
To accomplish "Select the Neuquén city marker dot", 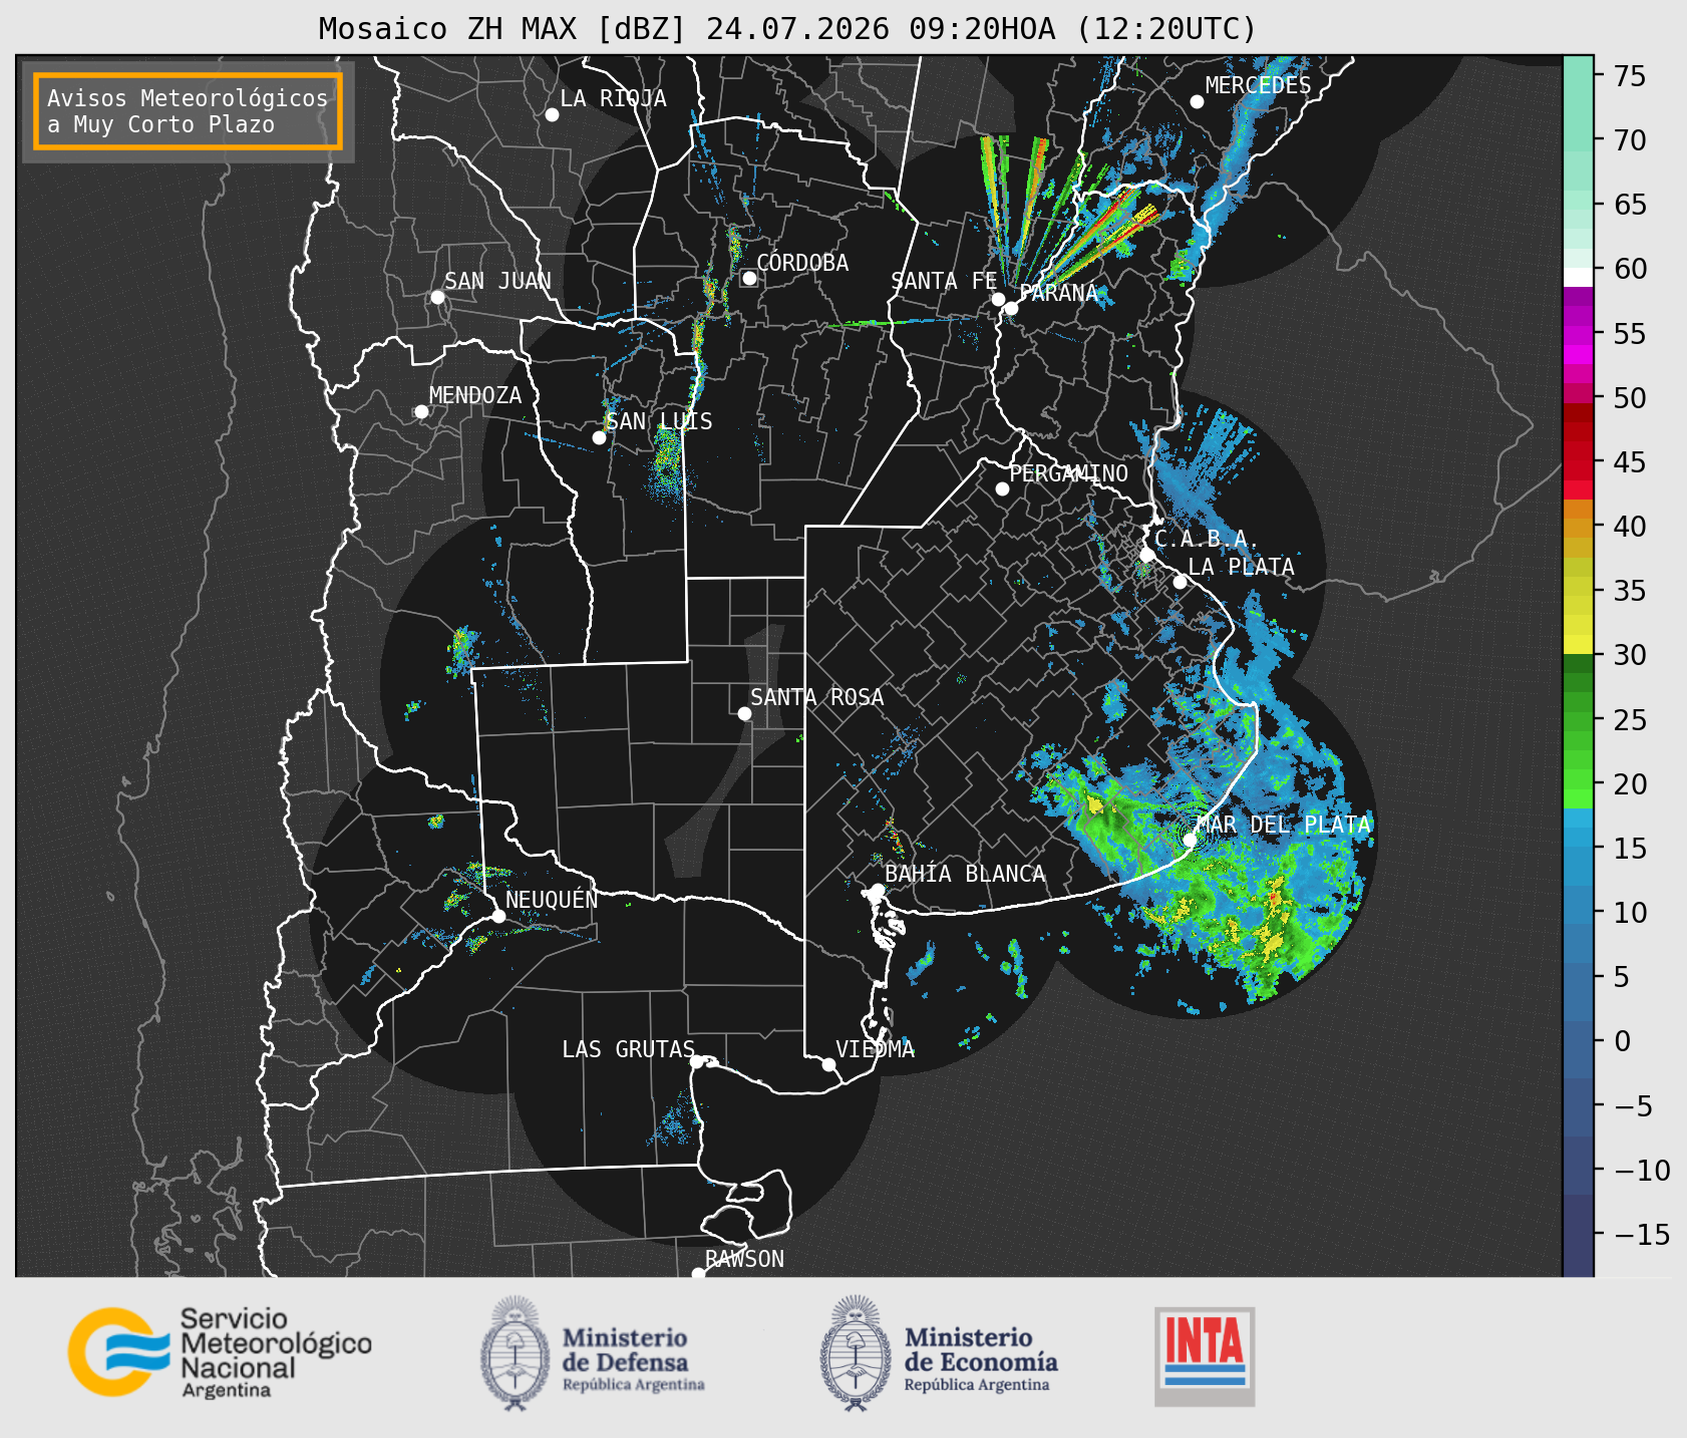I will pyautogui.click(x=498, y=916).
